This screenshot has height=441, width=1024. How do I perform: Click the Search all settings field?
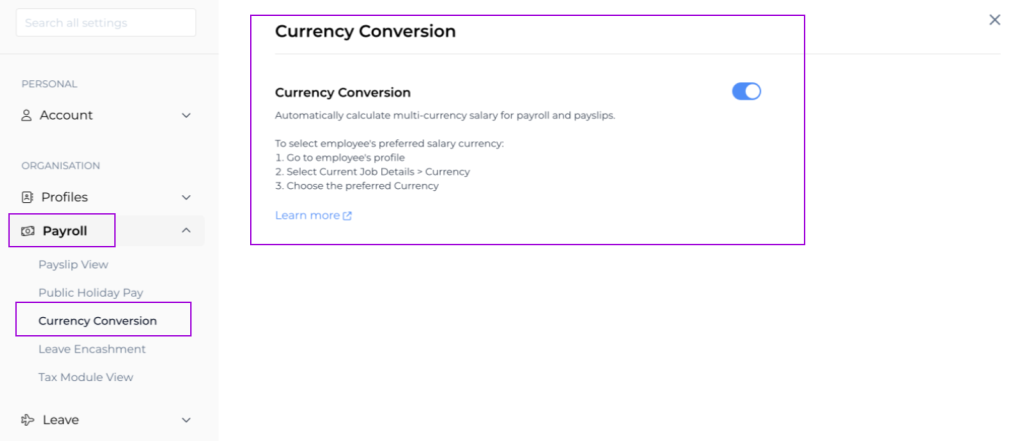[106, 23]
